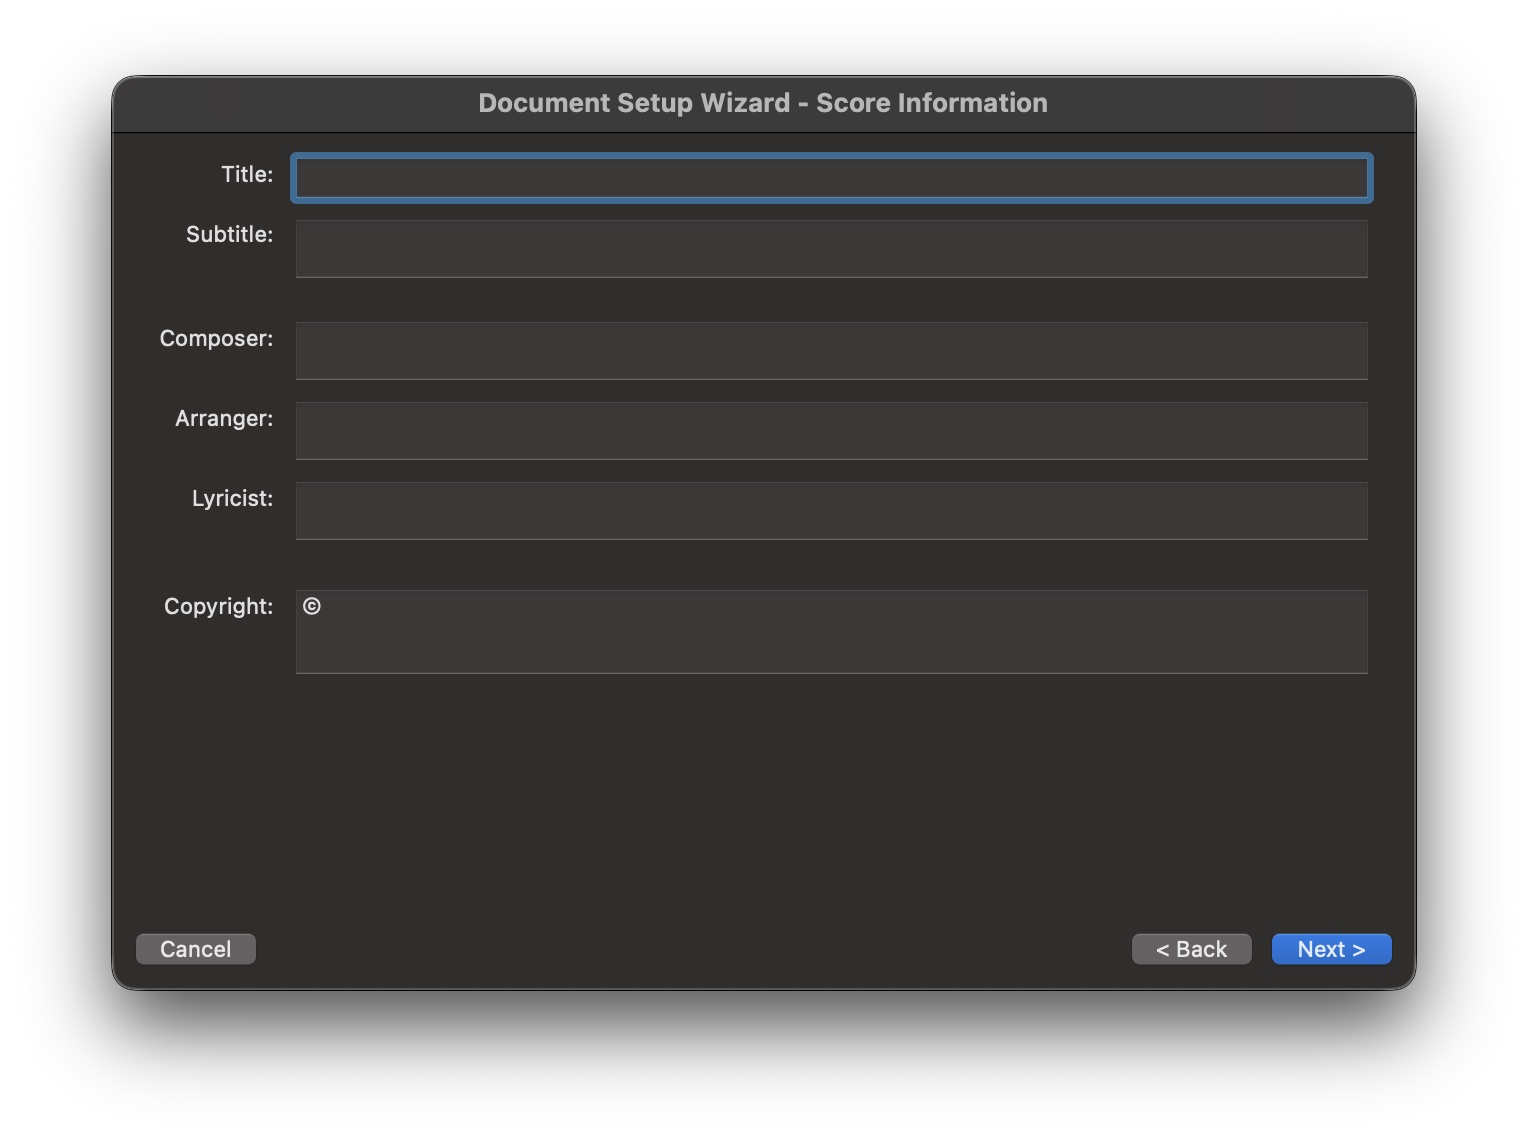
Task: Click the dialog title "Score Information"
Action: [931, 103]
